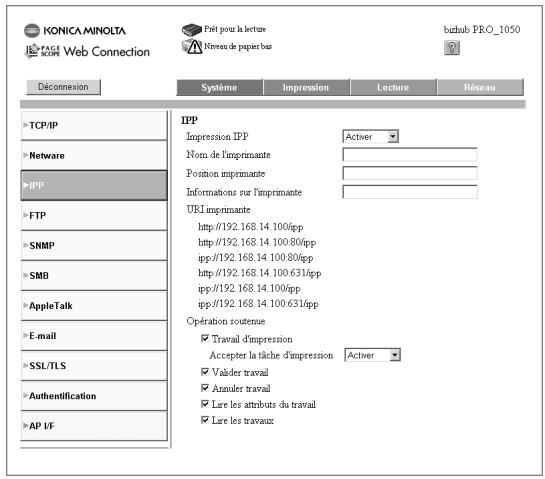Open Authentification settings in sidebar
The width and height of the screenshot is (545, 479).
(94, 396)
